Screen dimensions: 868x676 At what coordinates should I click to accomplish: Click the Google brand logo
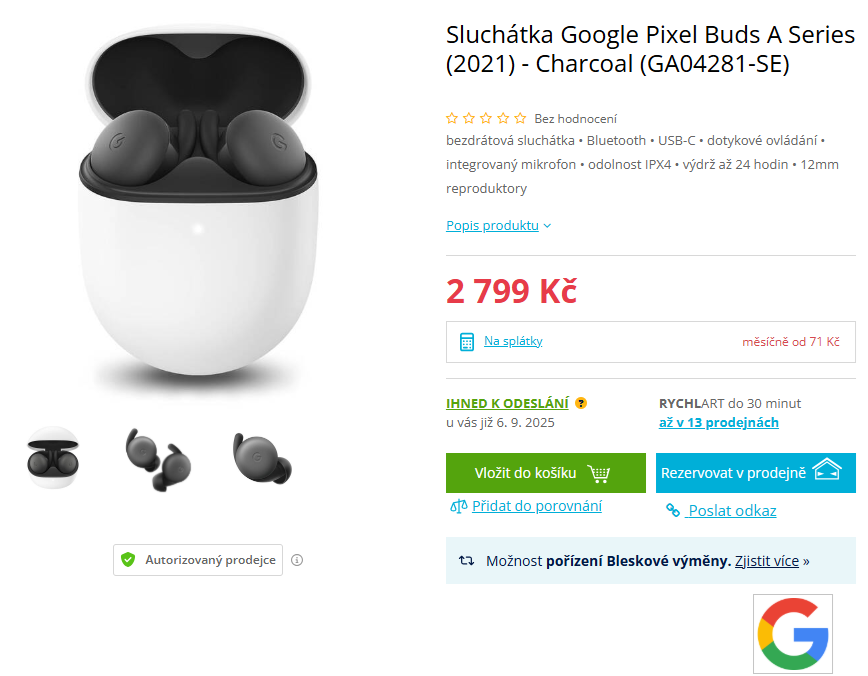point(792,632)
